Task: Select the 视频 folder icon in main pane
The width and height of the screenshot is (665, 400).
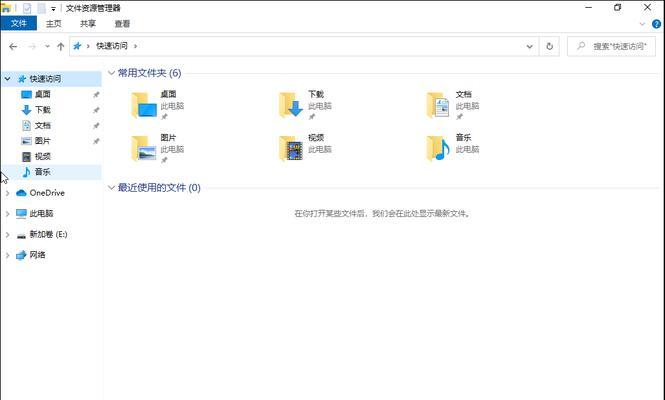Action: (291, 148)
